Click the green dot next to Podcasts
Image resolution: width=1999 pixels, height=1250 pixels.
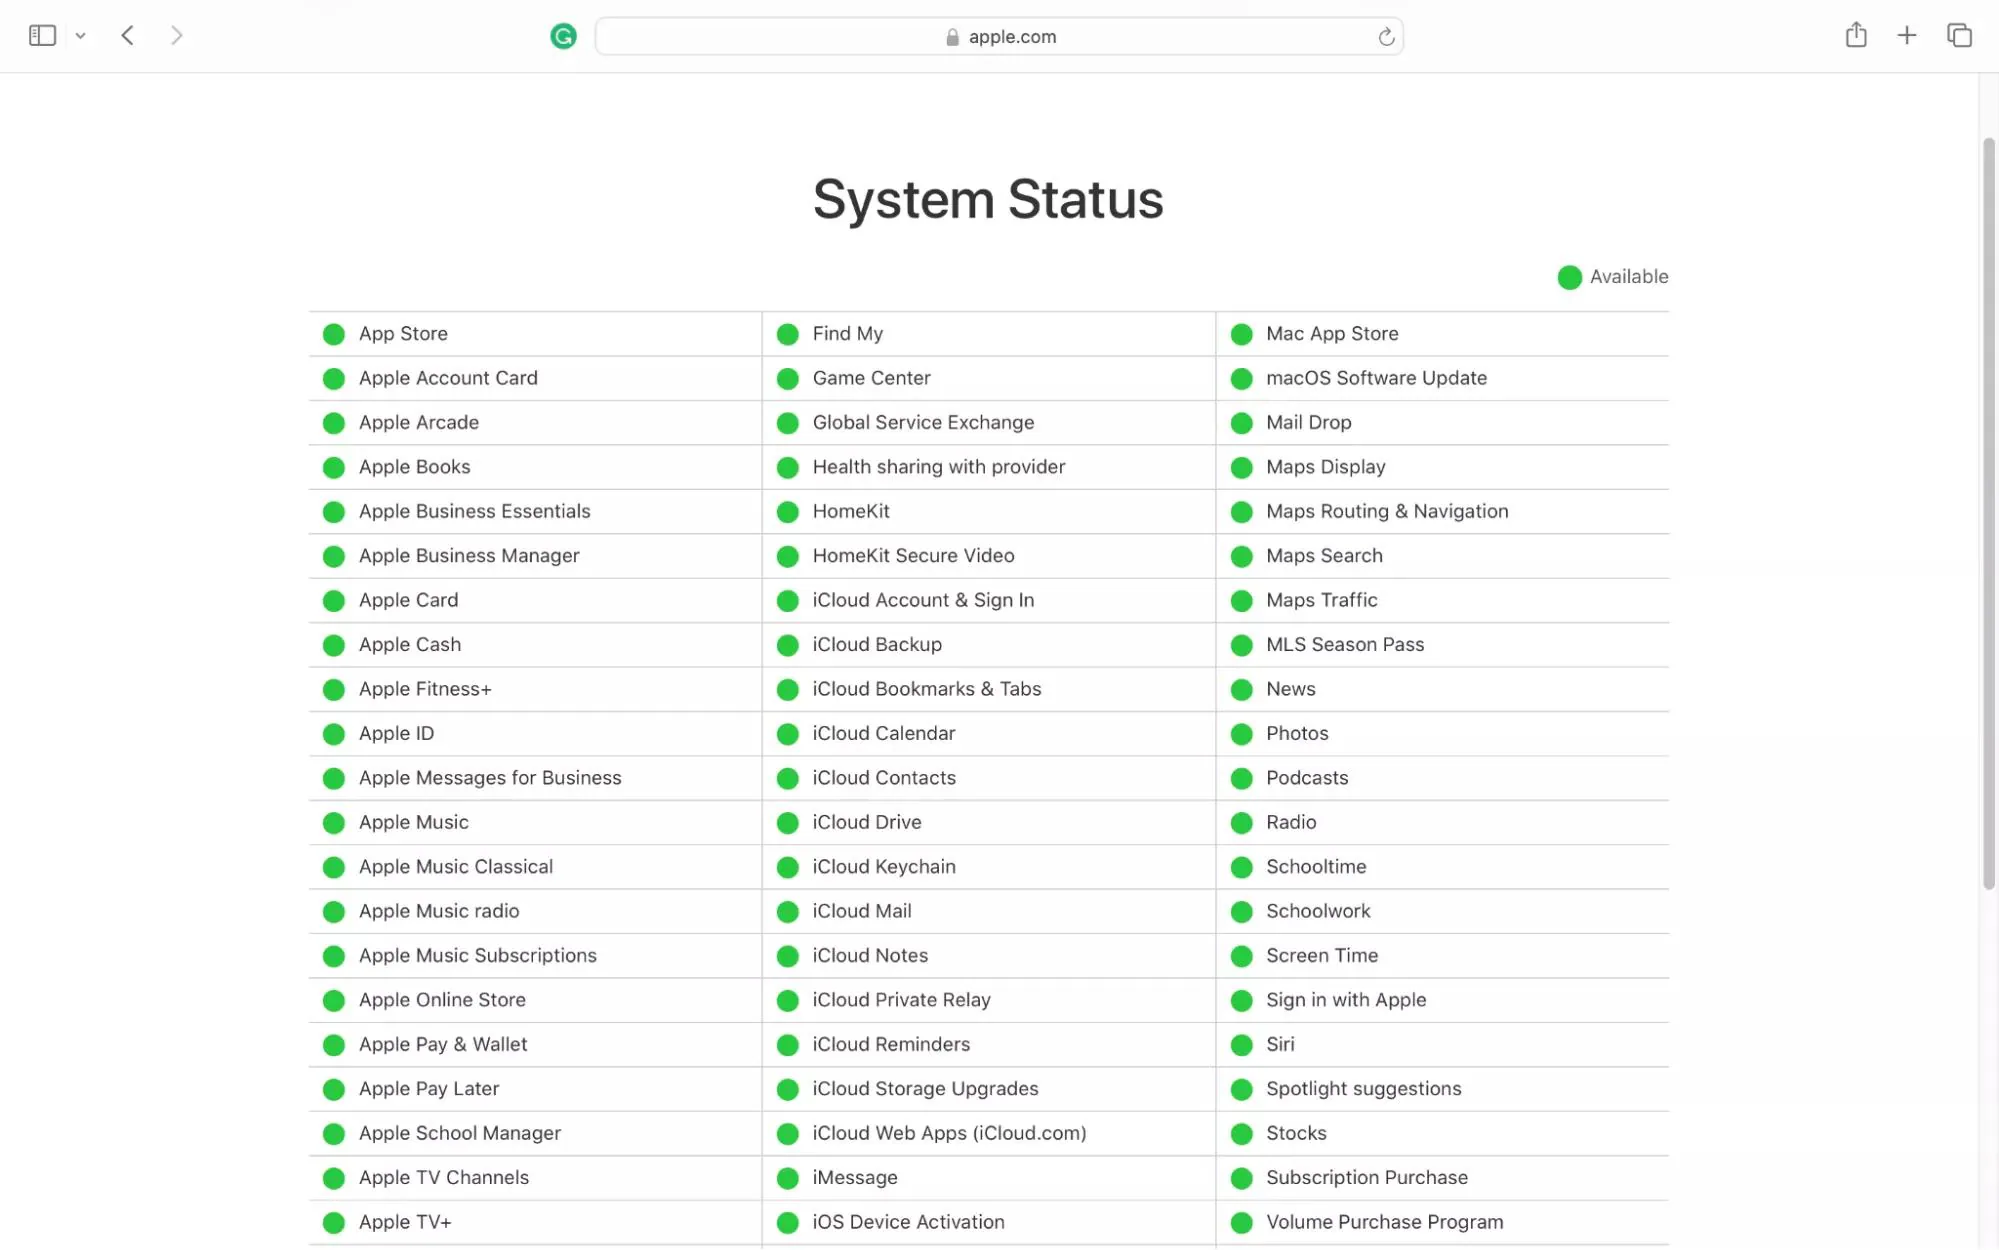click(1242, 779)
